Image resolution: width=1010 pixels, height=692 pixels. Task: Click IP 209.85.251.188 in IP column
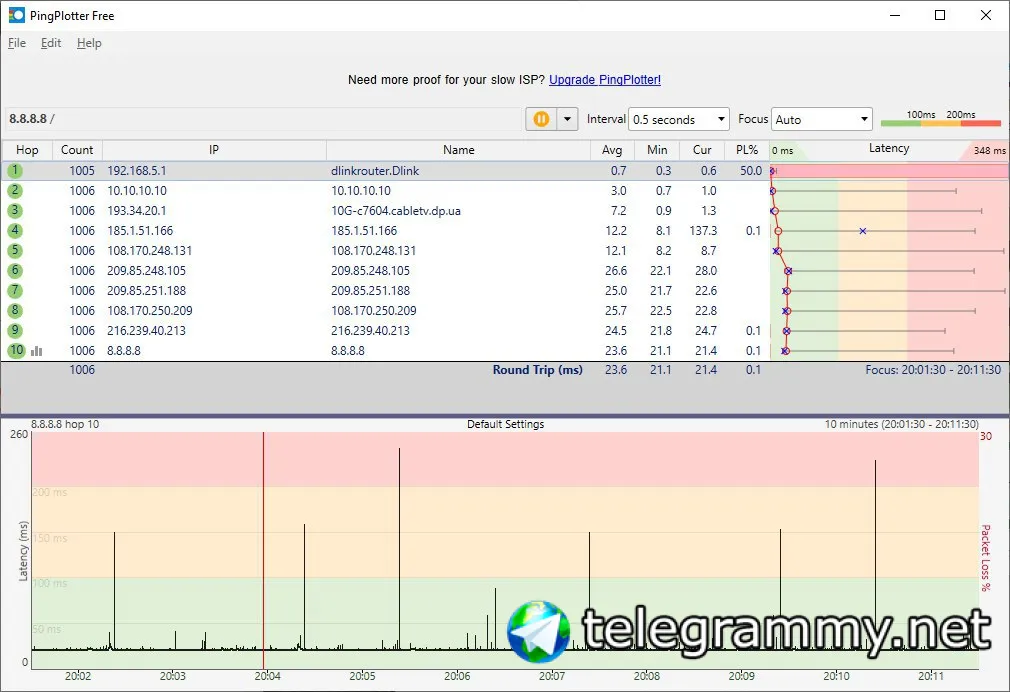[x=146, y=291]
